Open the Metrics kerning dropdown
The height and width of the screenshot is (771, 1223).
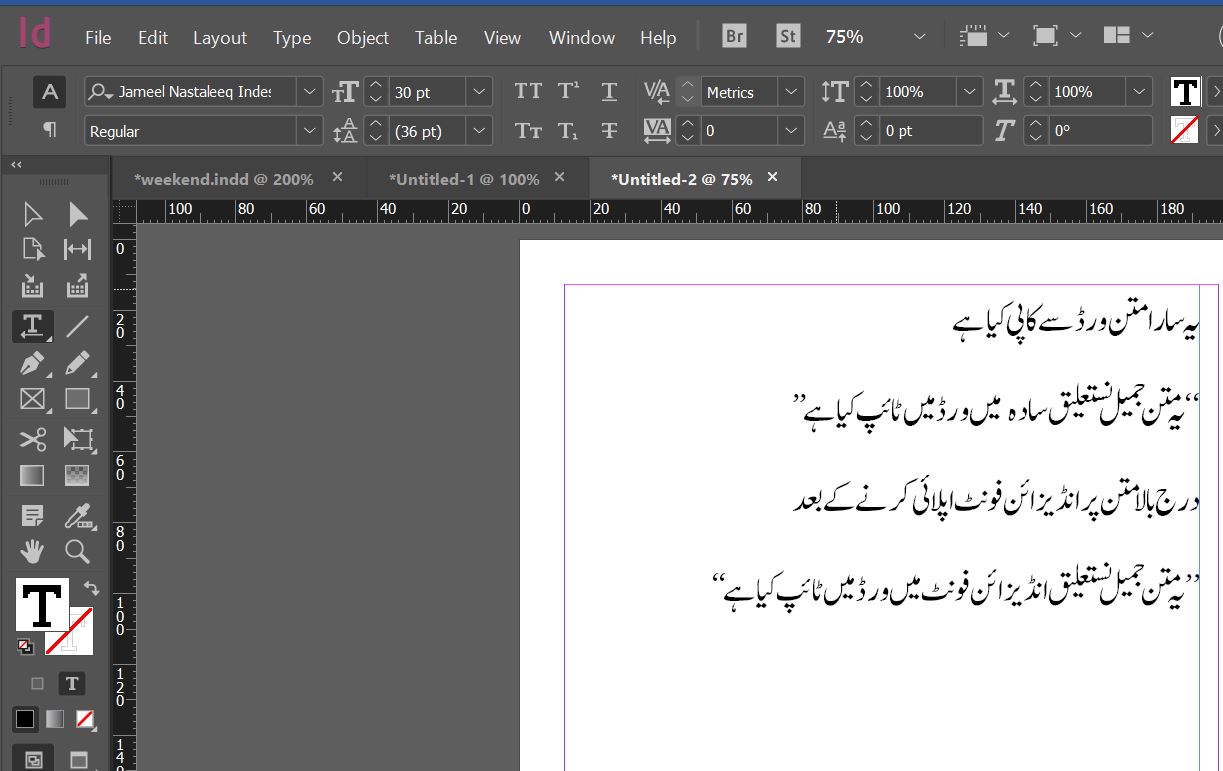point(792,92)
